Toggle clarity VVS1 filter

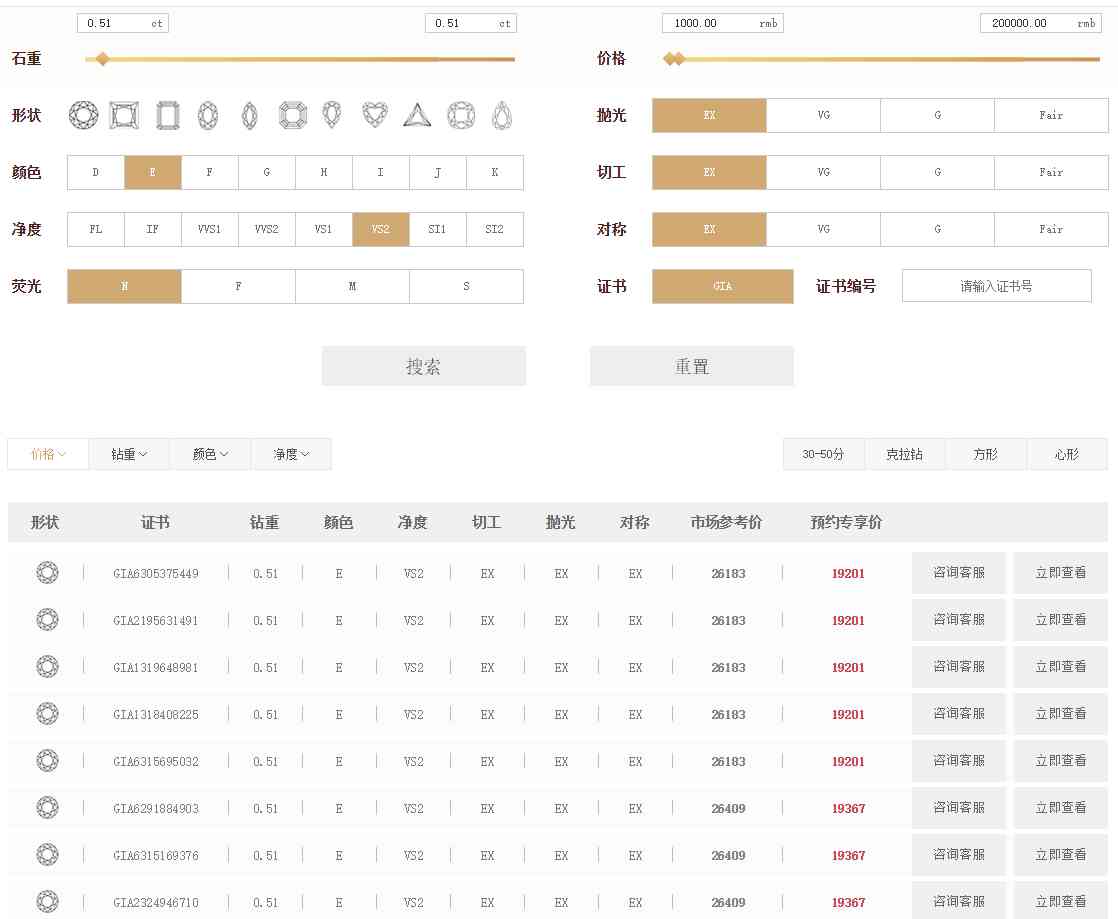[x=210, y=229]
